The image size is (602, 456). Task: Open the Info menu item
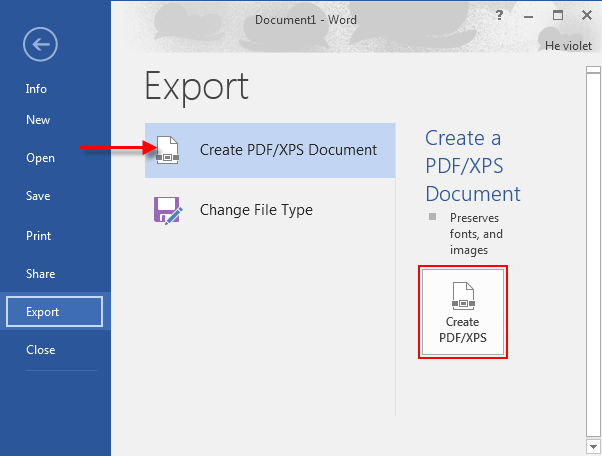click(36, 89)
